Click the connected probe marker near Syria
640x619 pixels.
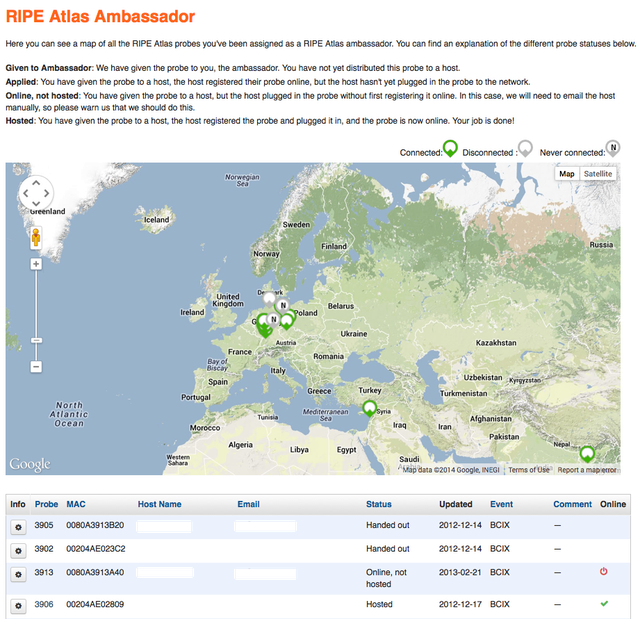coord(369,408)
